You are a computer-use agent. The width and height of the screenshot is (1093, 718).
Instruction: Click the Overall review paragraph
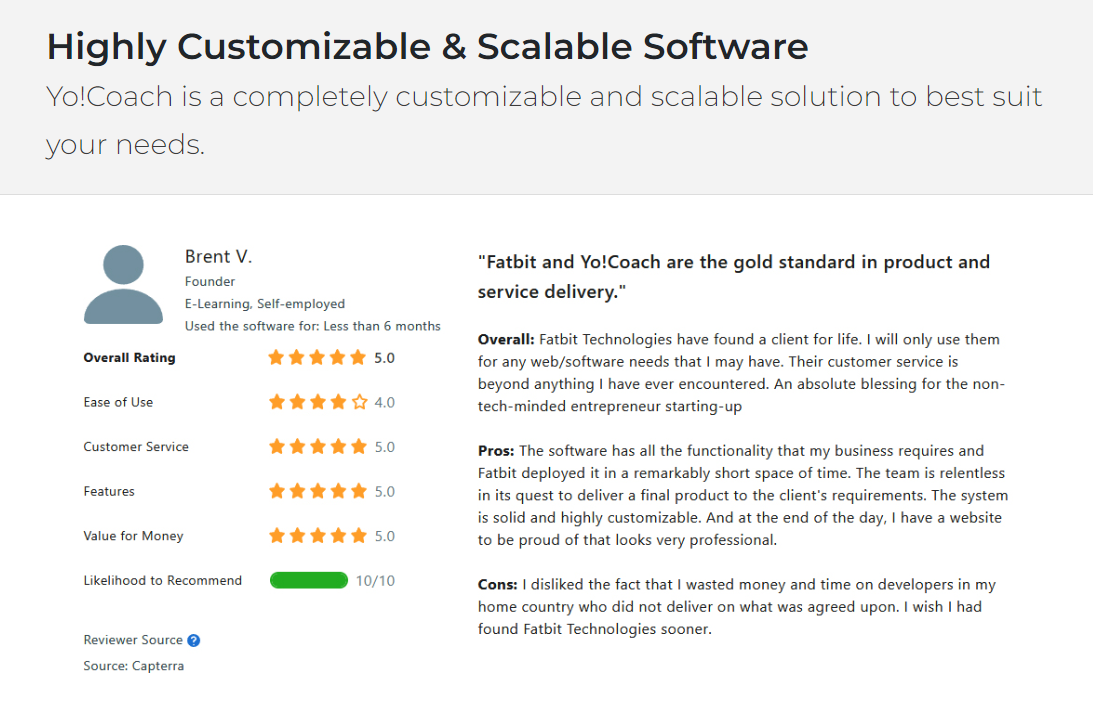point(740,373)
